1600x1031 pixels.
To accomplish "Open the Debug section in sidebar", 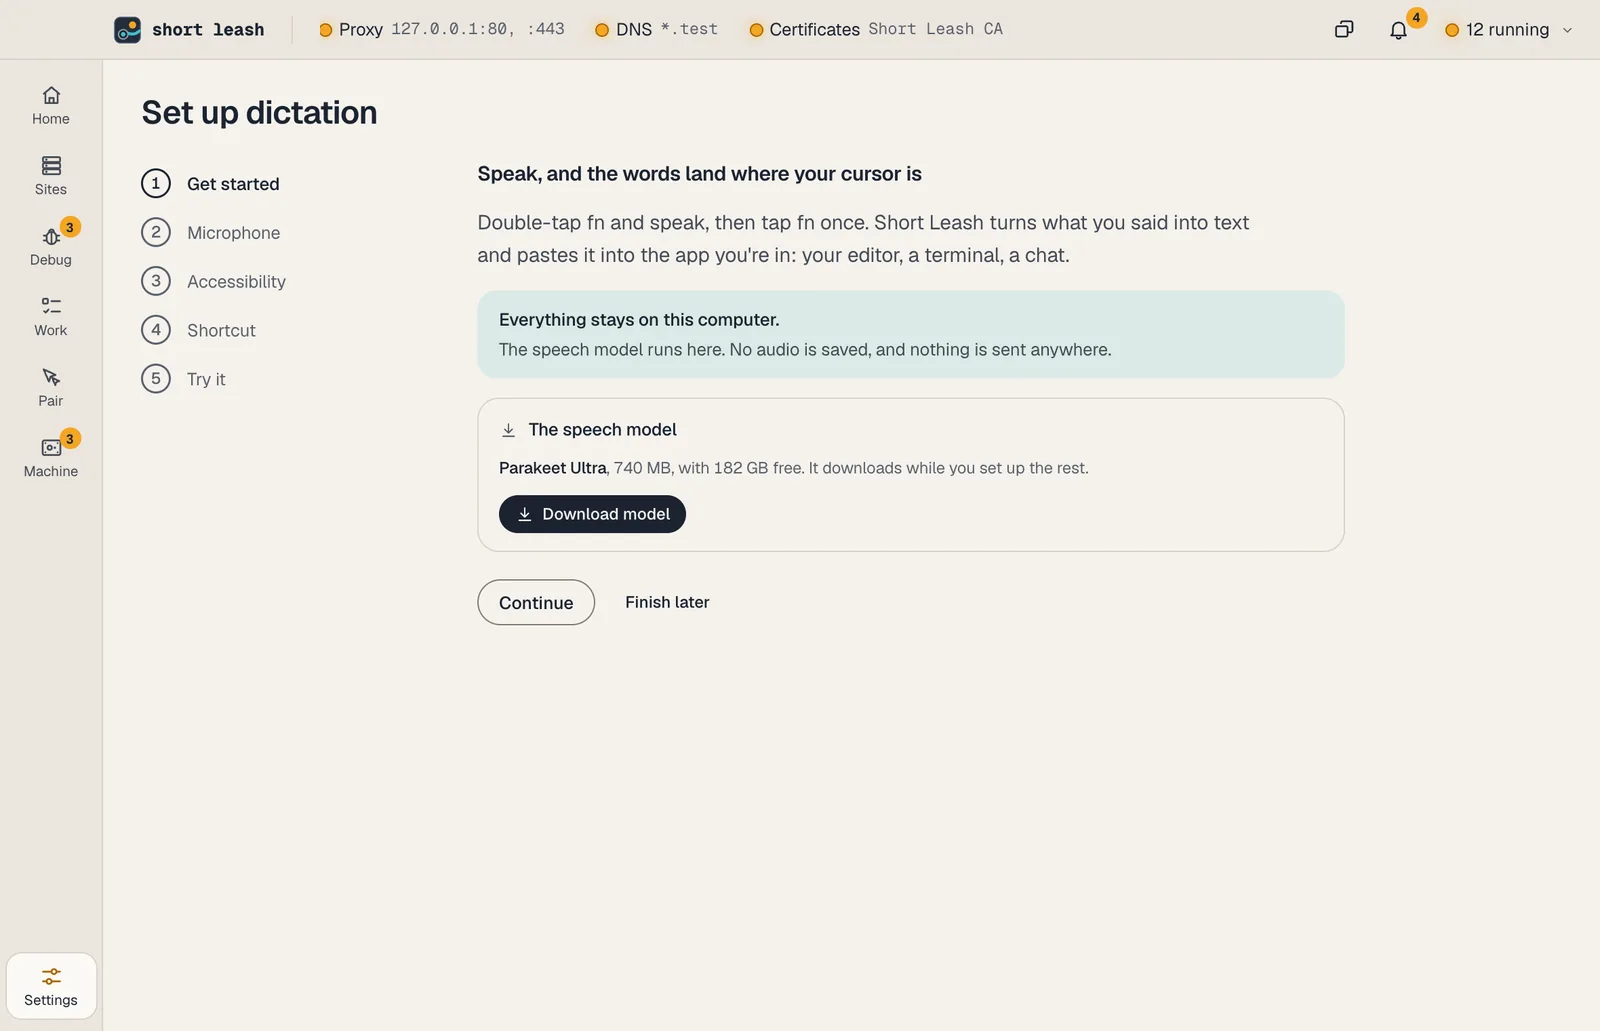I will pos(51,247).
